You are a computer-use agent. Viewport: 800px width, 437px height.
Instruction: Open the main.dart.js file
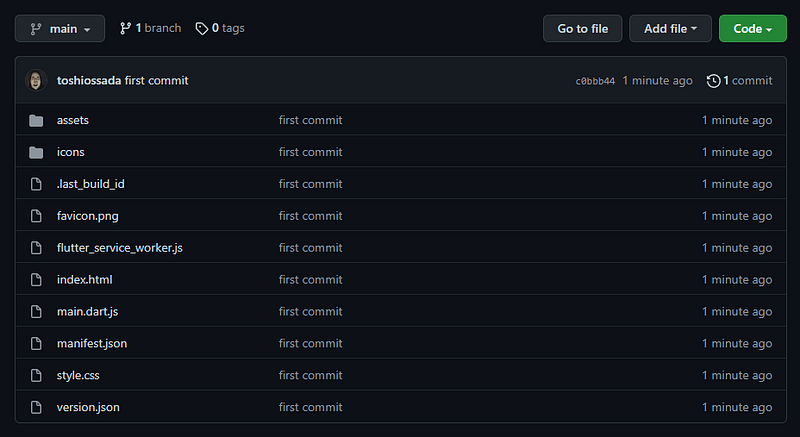[87, 312]
